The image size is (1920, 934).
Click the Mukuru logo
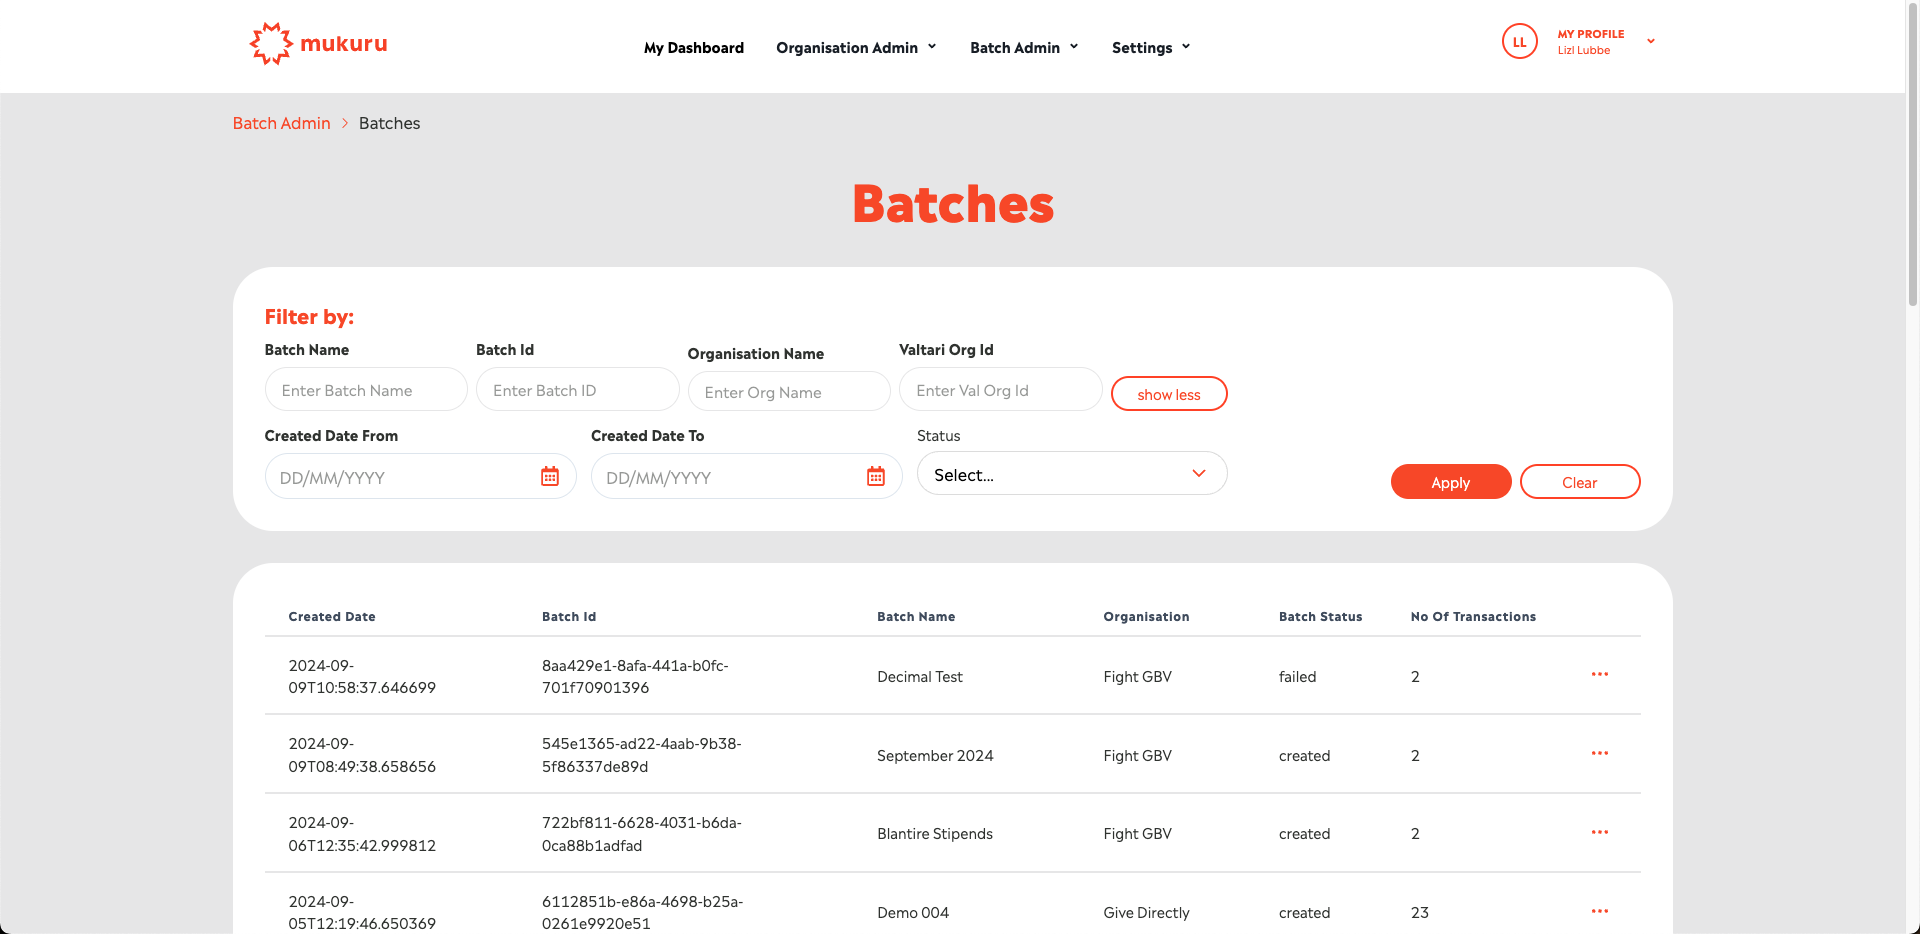click(x=318, y=44)
